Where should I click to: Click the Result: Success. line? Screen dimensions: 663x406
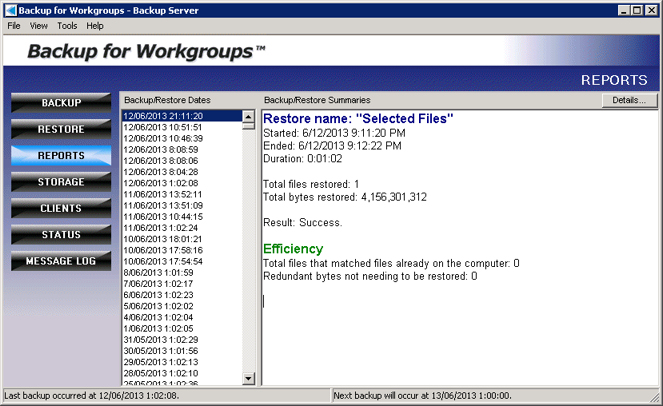(x=303, y=222)
